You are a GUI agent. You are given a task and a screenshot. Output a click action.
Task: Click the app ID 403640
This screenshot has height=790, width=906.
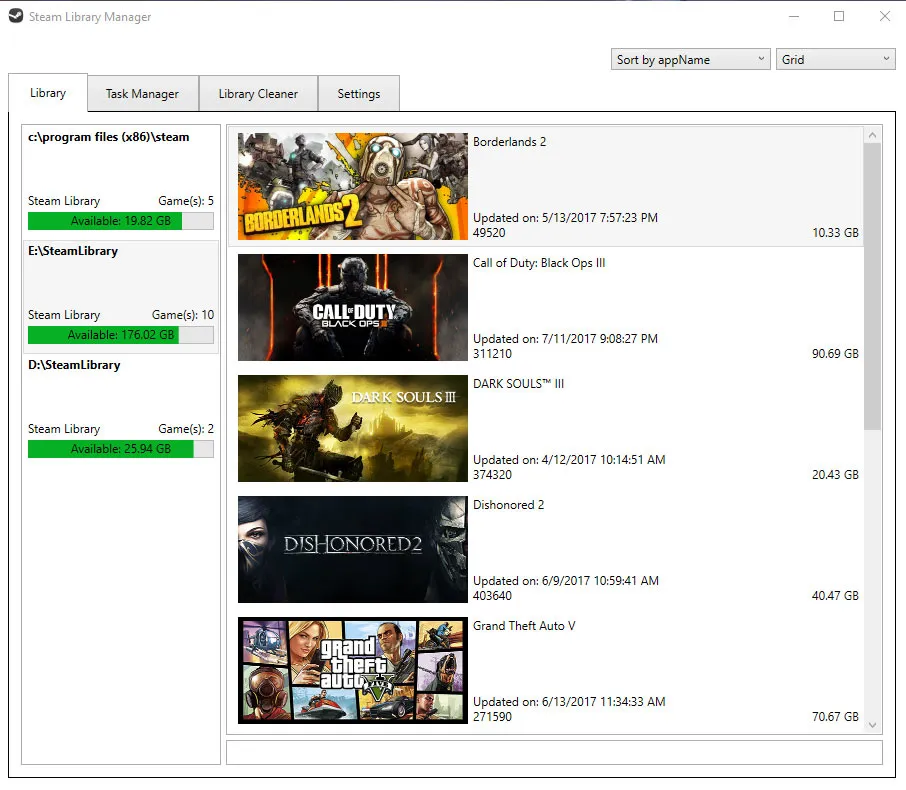coord(492,596)
